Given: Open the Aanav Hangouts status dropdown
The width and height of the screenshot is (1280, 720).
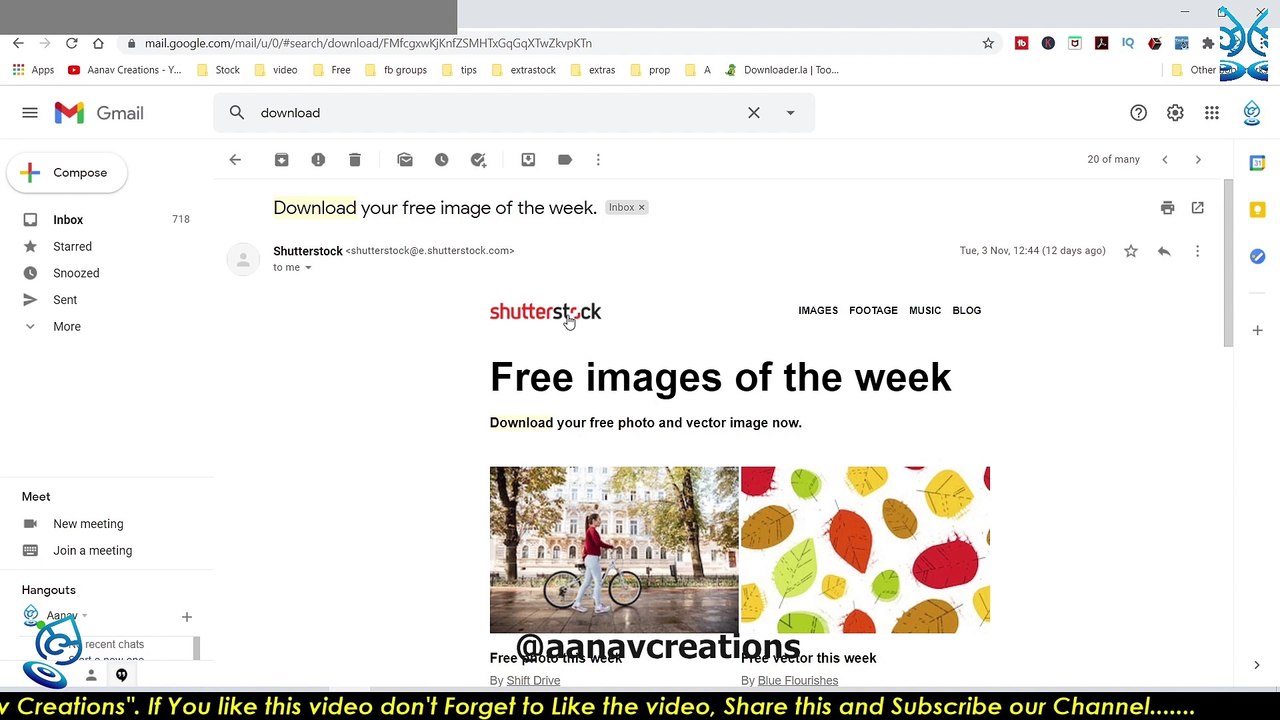Looking at the screenshot, I should [x=84, y=616].
